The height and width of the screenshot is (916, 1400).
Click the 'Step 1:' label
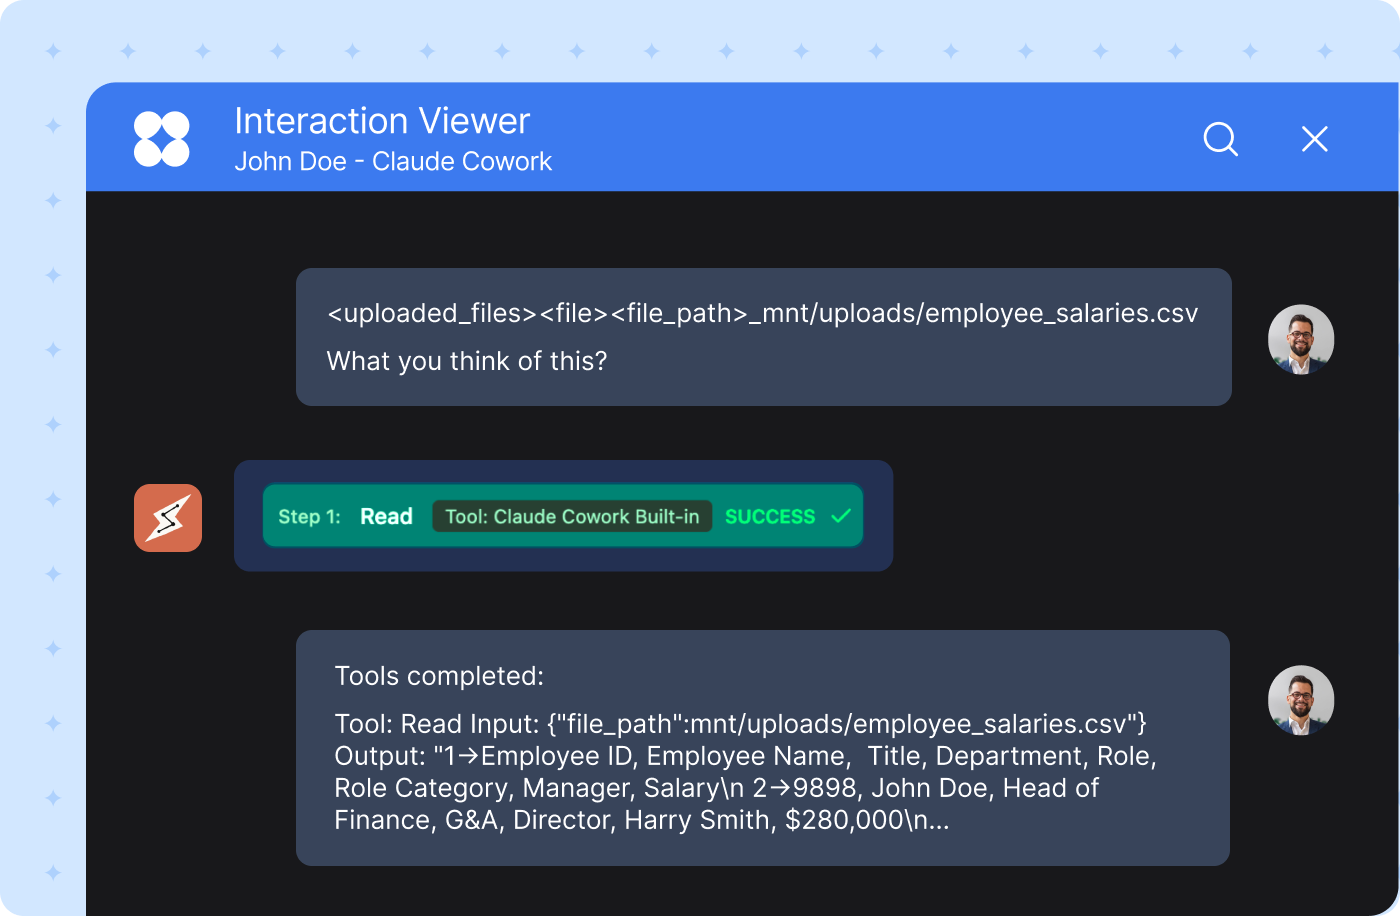point(309,517)
